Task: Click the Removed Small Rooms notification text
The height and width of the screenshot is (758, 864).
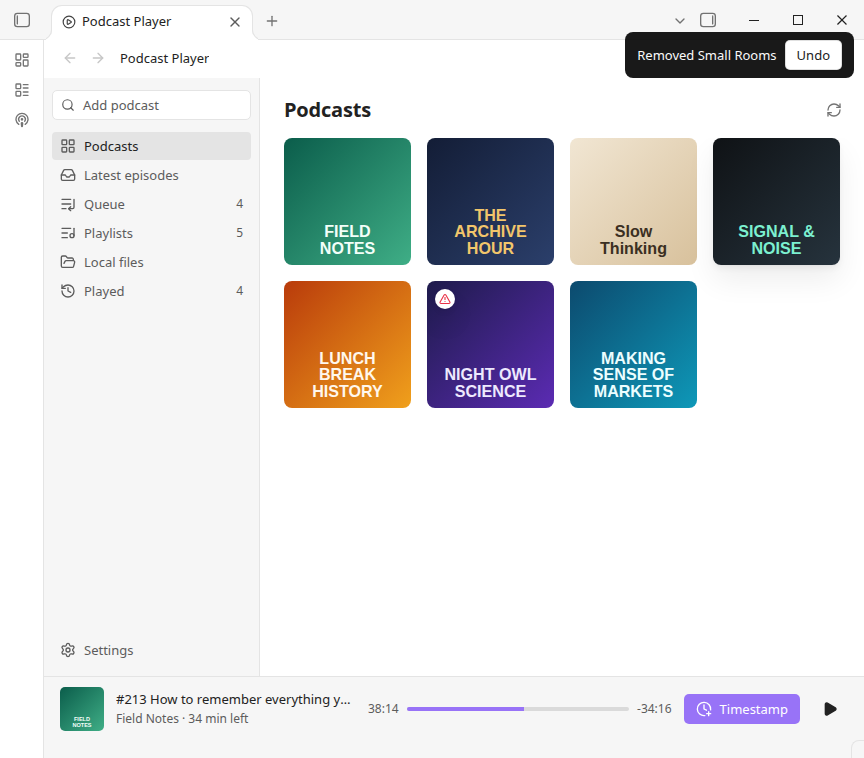Action: (706, 56)
